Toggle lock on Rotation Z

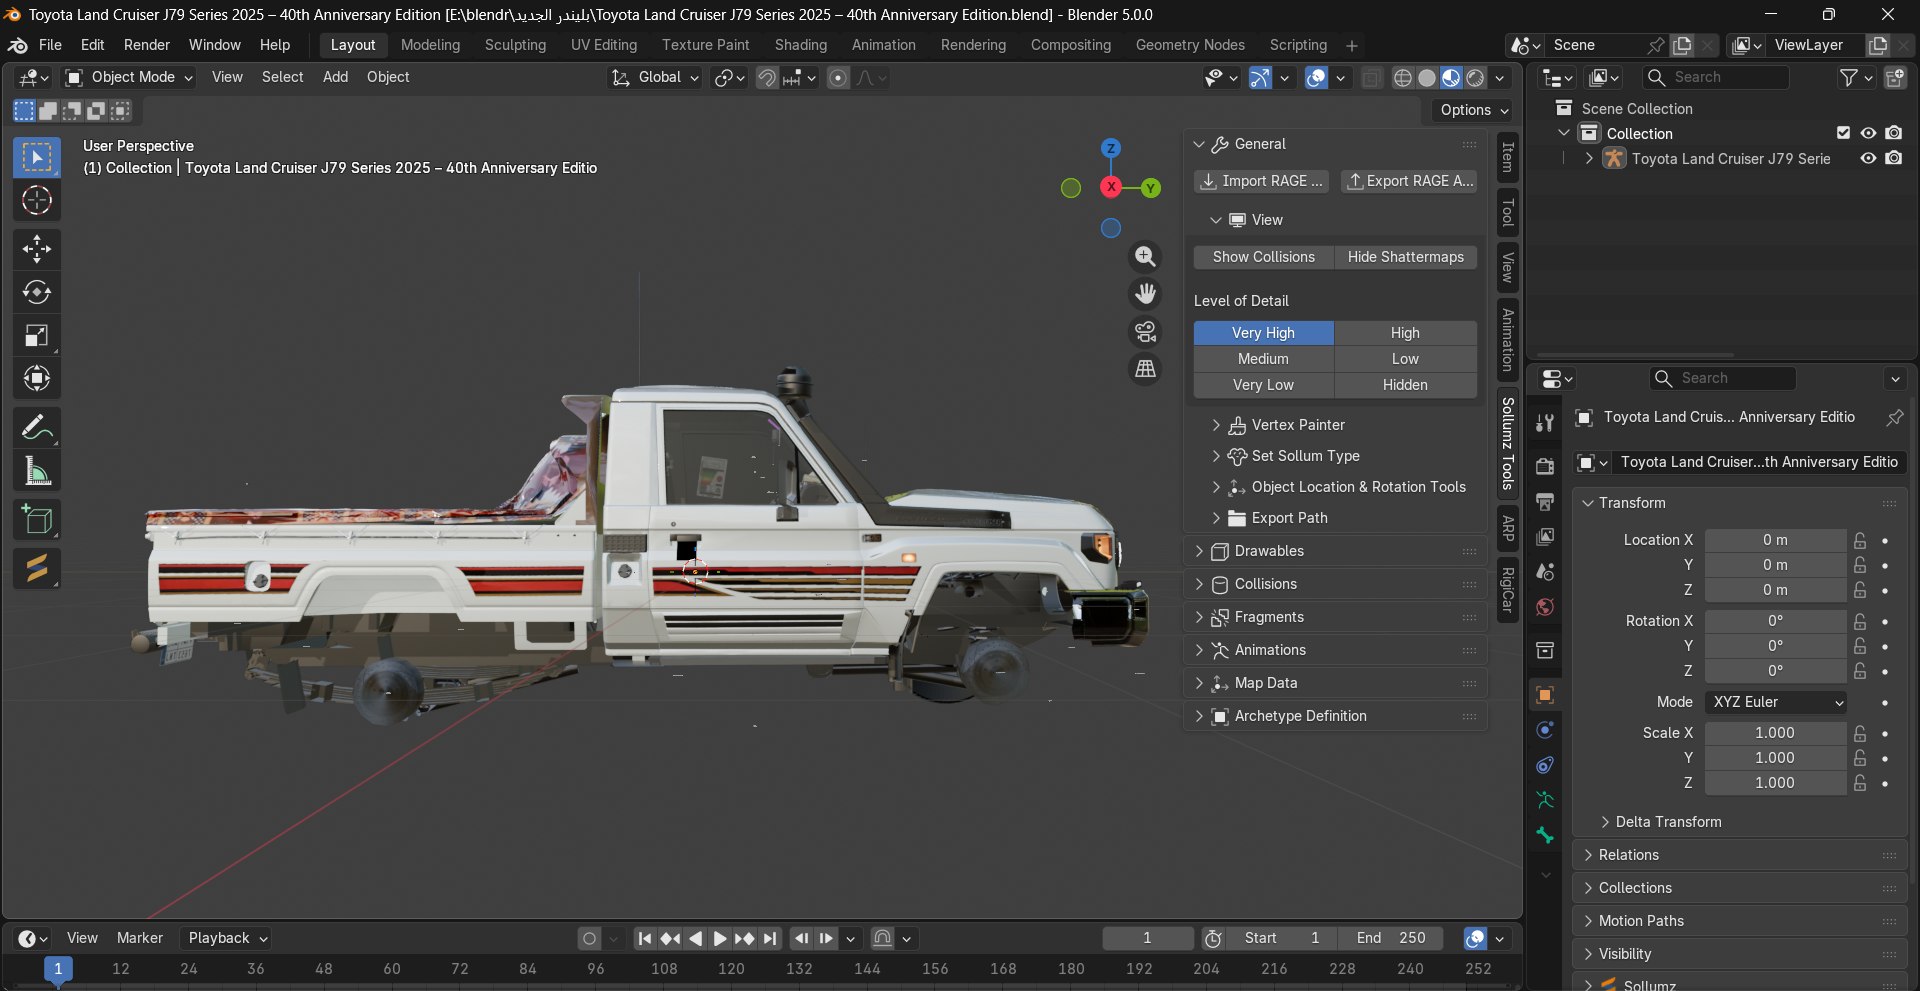pos(1860,671)
